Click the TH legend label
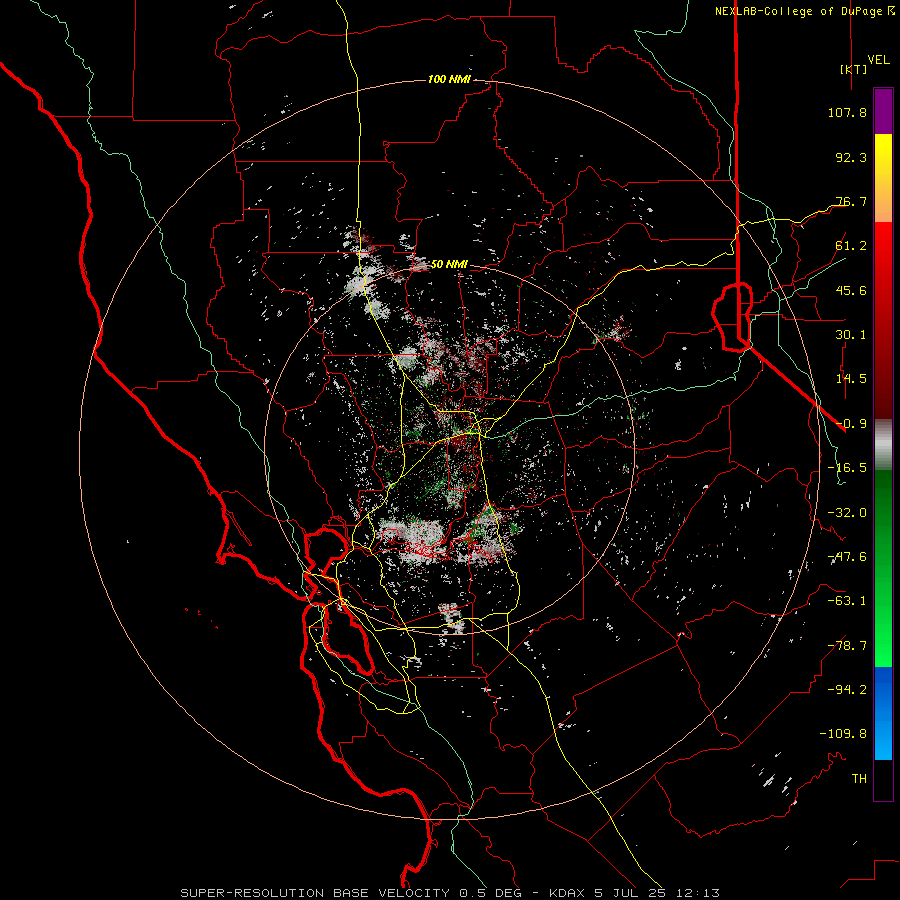The height and width of the screenshot is (900, 900). [x=859, y=778]
